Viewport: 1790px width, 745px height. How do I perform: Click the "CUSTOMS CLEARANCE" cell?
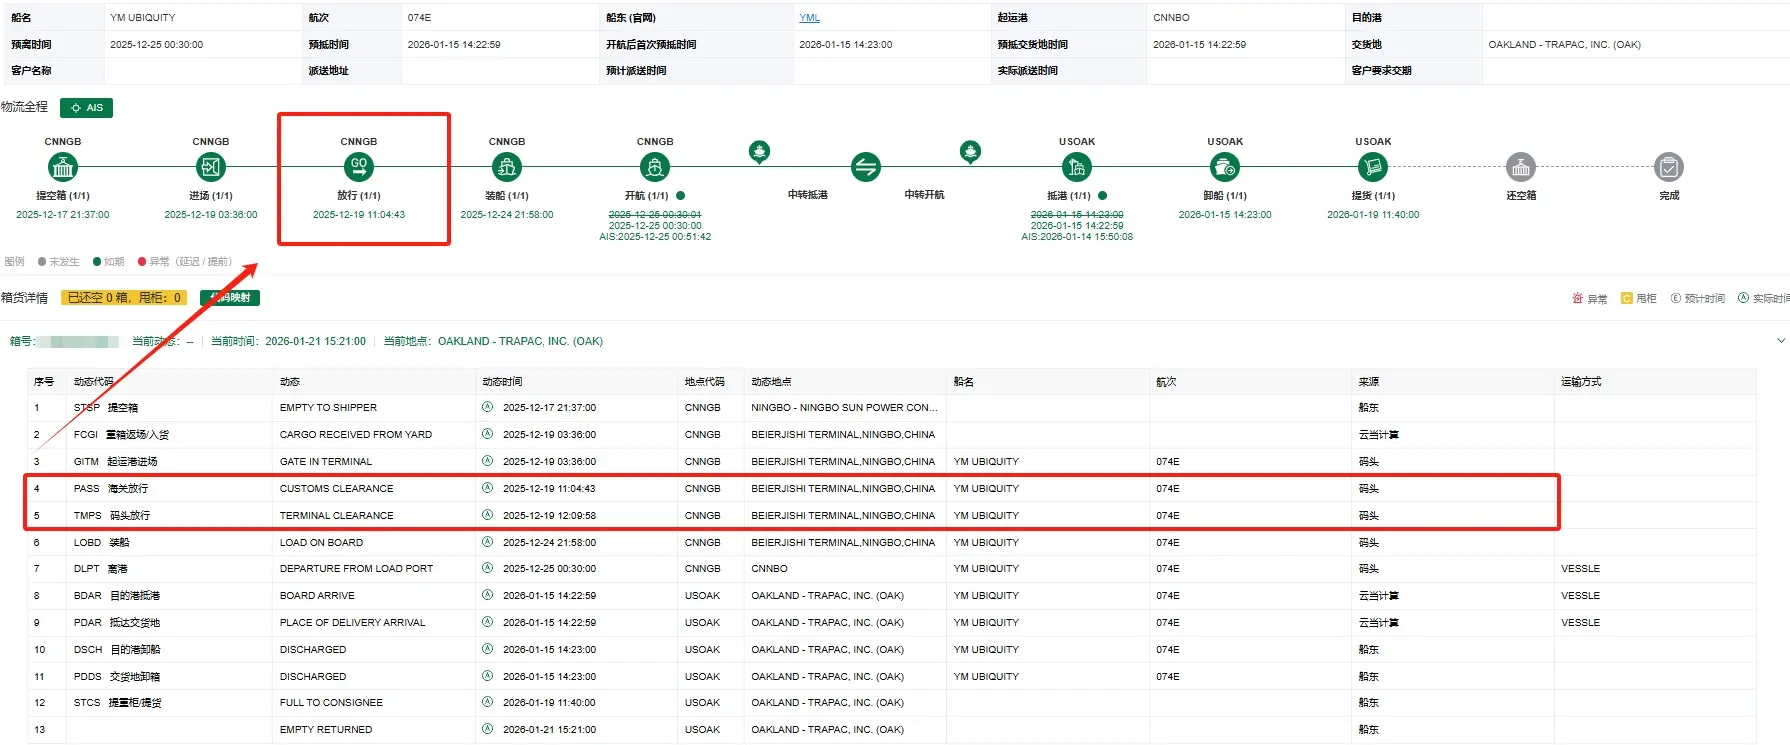click(x=337, y=488)
